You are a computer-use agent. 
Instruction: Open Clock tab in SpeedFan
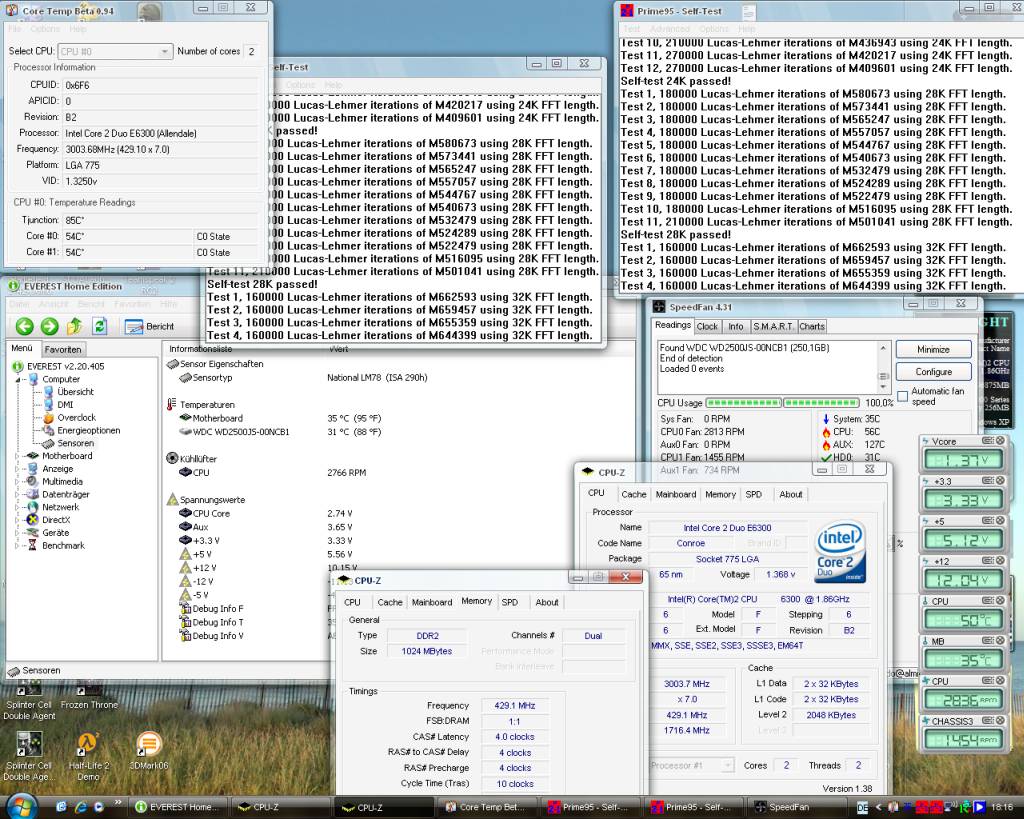[707, 326]
